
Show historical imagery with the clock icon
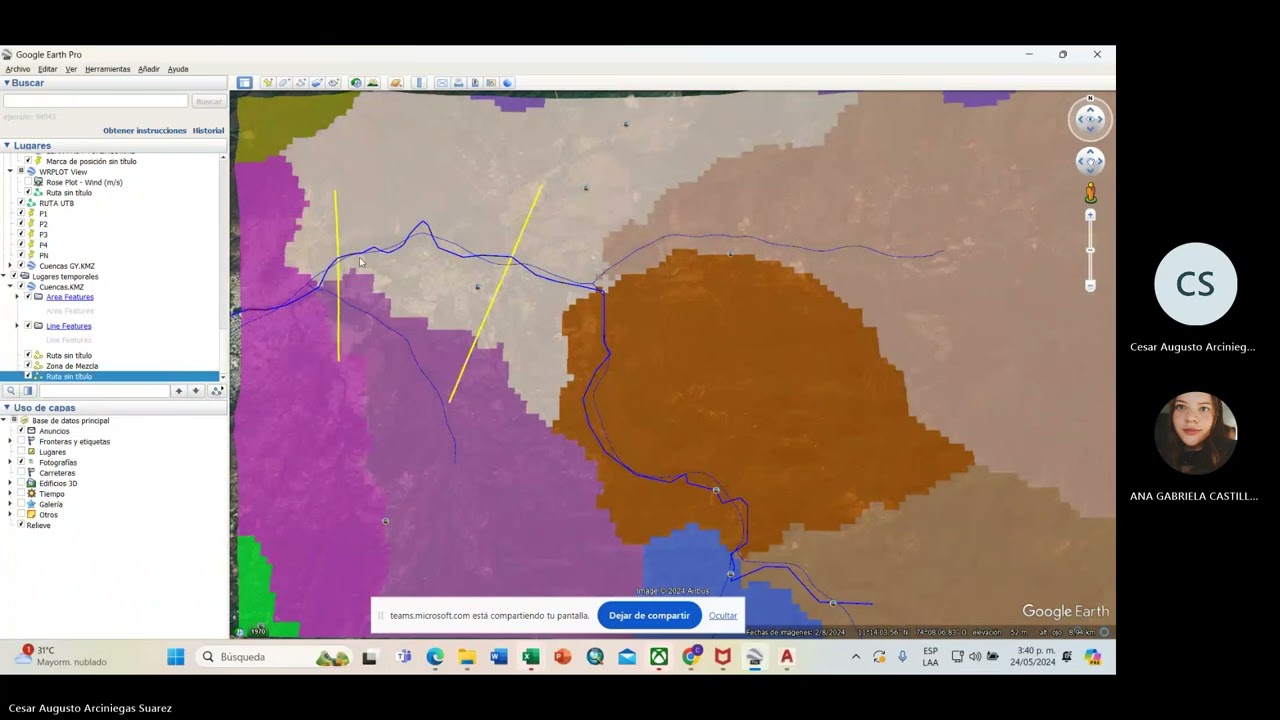[x=356, y=83]
